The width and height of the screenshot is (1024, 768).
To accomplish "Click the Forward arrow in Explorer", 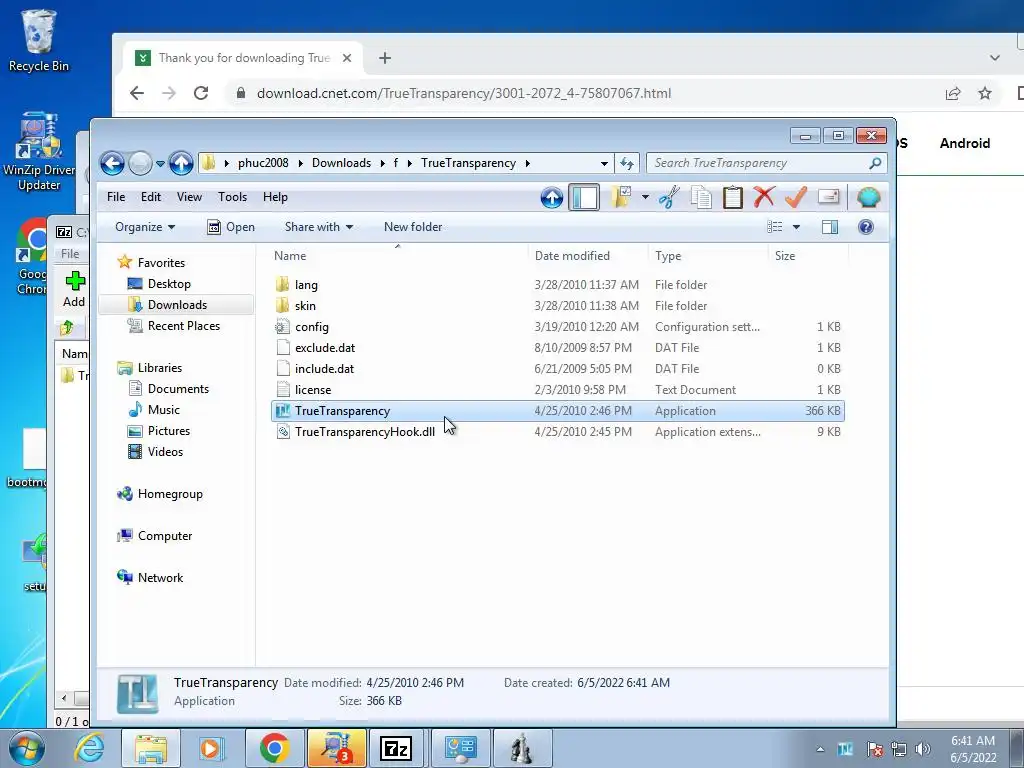I will tap(140, 163).
